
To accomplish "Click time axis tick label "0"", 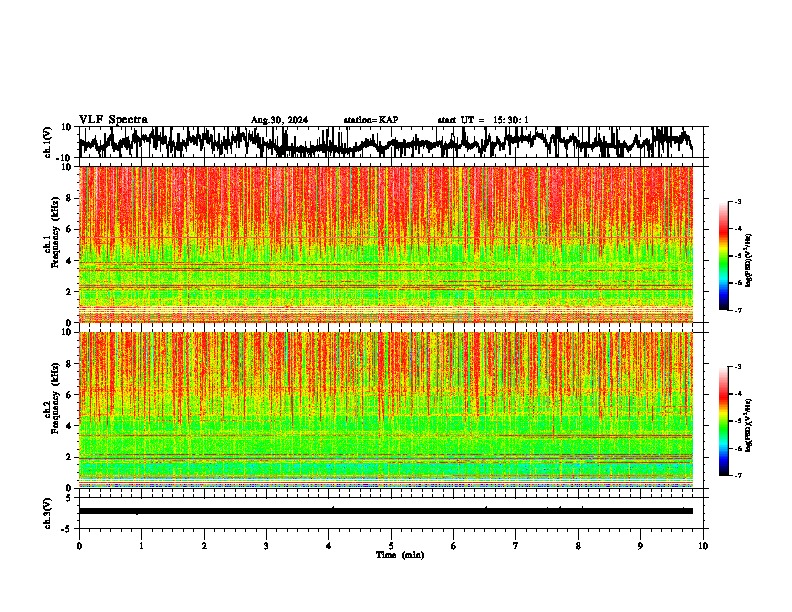I will tap(79, 546).
